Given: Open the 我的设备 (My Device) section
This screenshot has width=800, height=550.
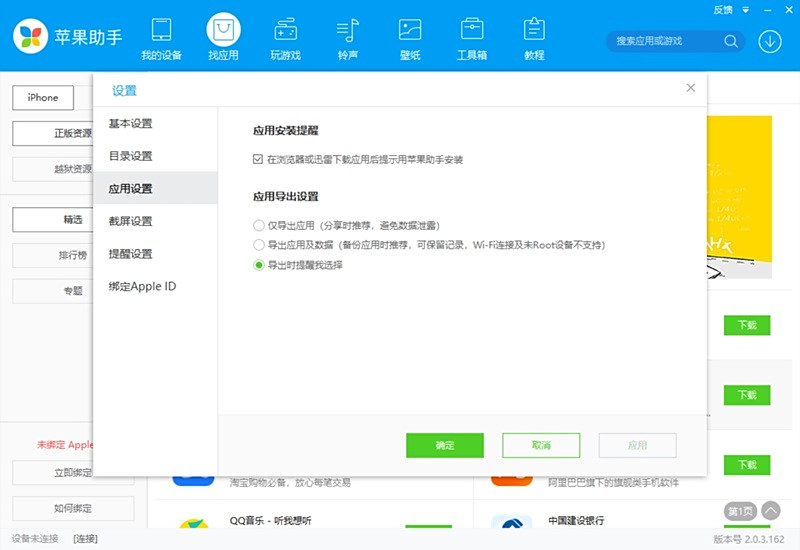Looking at the screenshot, I should pos(161,37).
